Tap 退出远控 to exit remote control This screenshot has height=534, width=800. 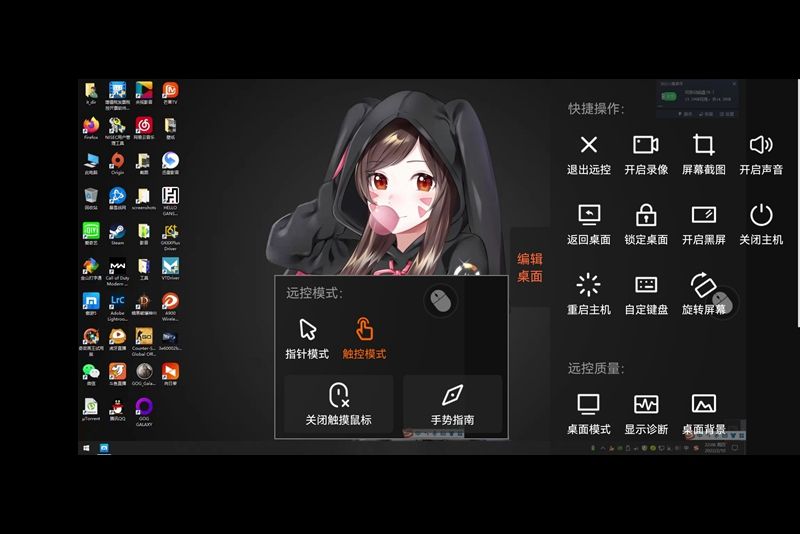(589, 155)
